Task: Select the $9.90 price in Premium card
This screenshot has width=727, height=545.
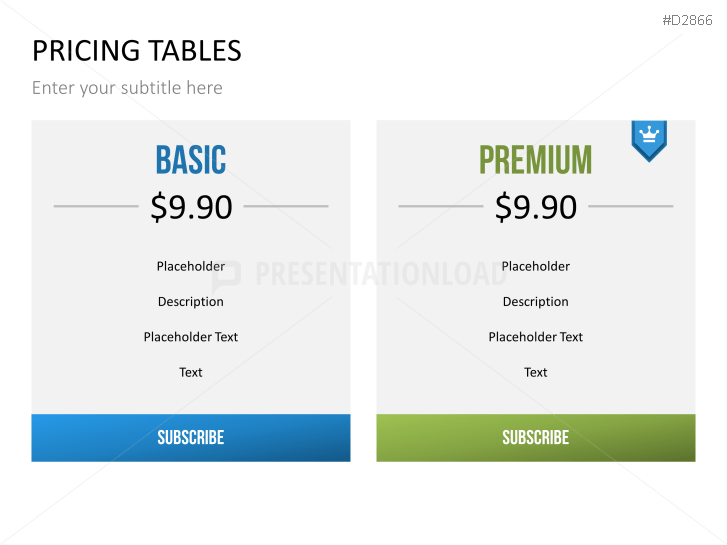Action: pyautogui.click(x=536, y=207)
